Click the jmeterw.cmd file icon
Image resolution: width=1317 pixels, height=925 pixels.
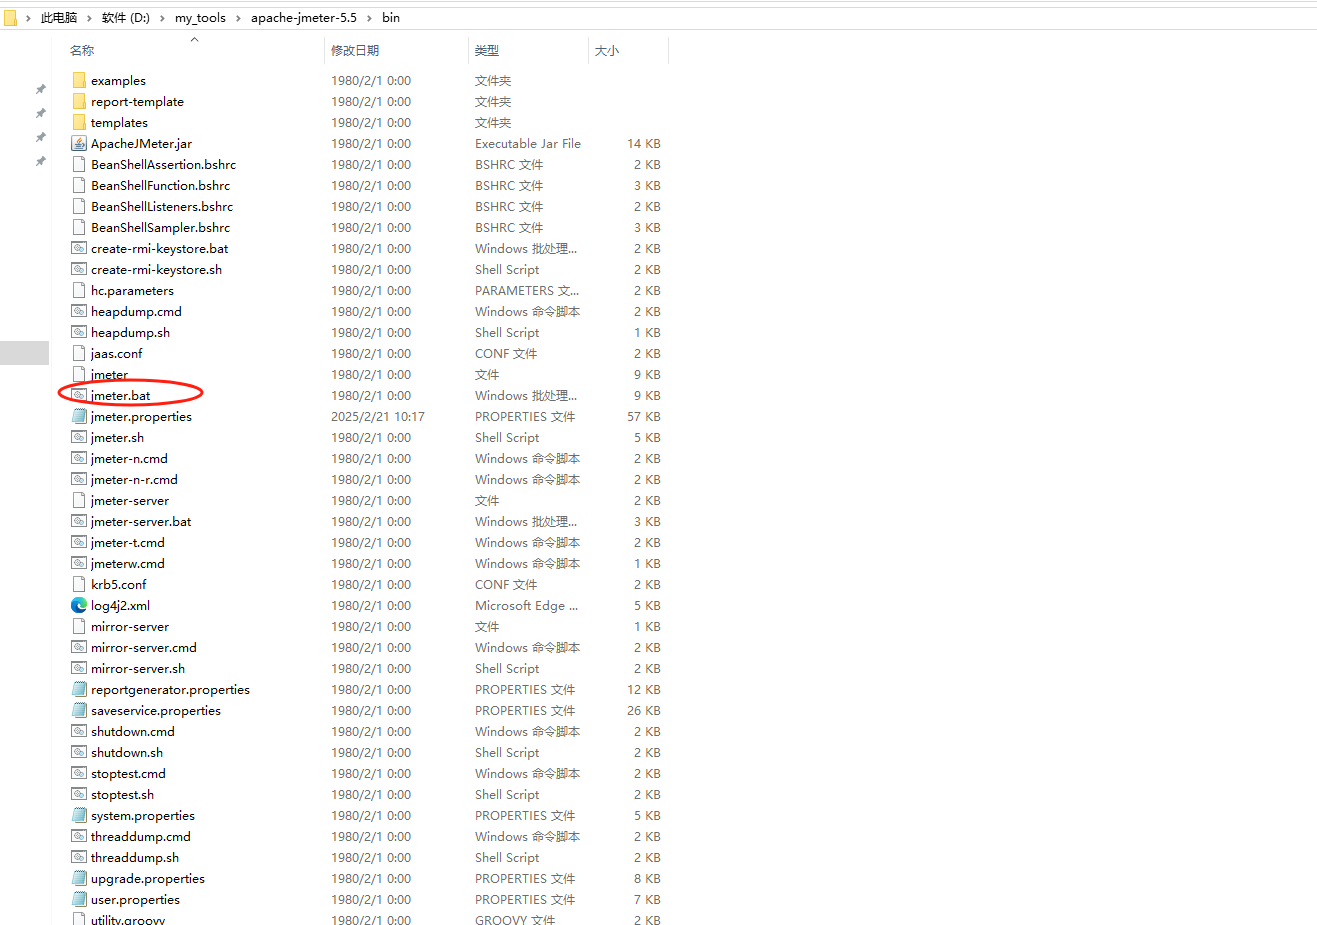(x=79, y=563)
